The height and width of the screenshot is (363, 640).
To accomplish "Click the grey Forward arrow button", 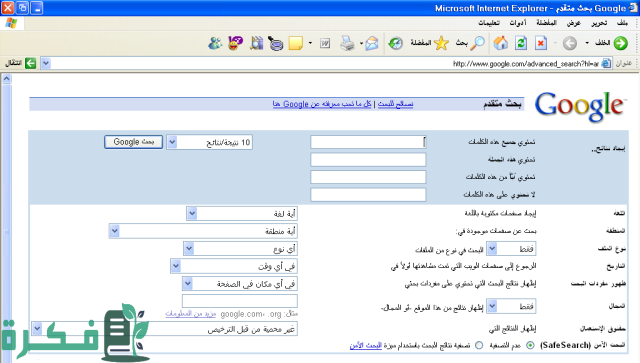I will 570,43.
